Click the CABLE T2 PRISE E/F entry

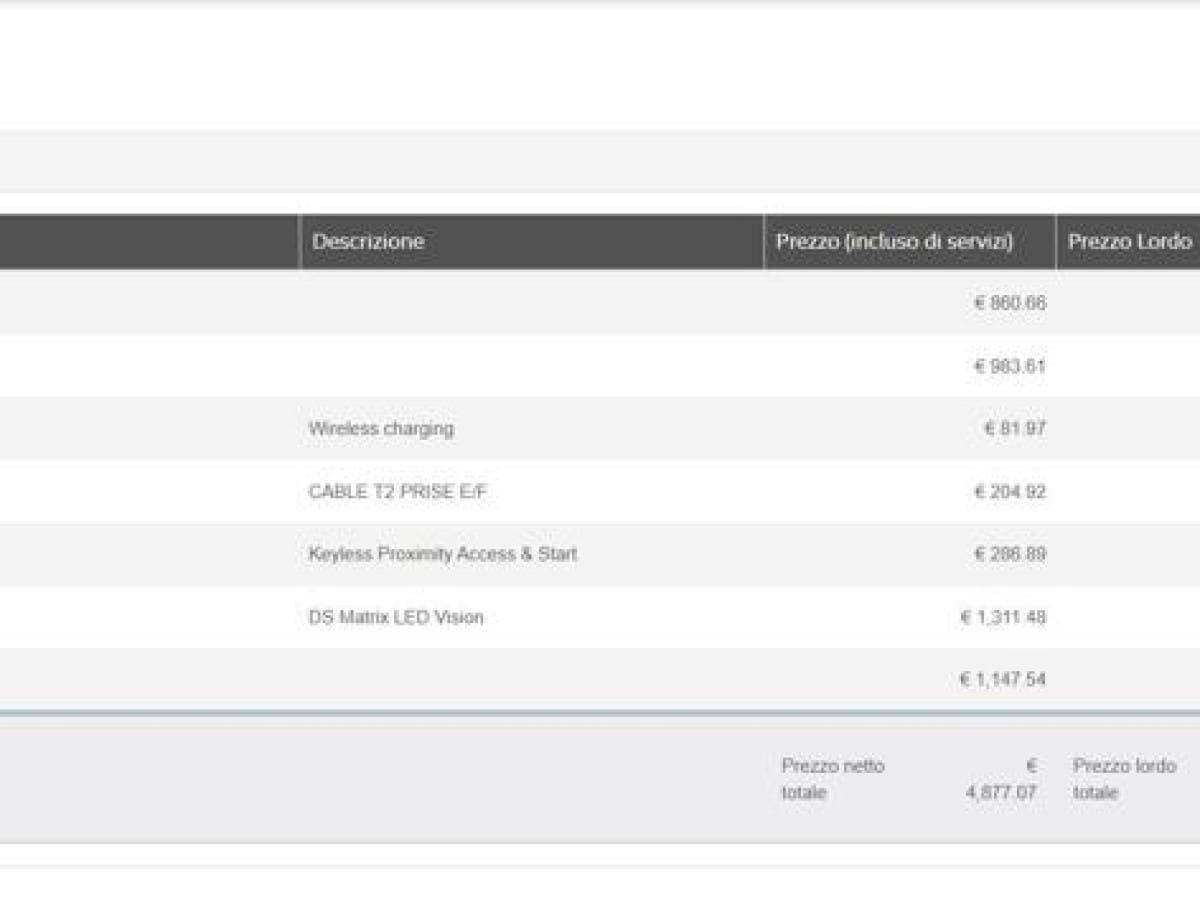(398, 492)
